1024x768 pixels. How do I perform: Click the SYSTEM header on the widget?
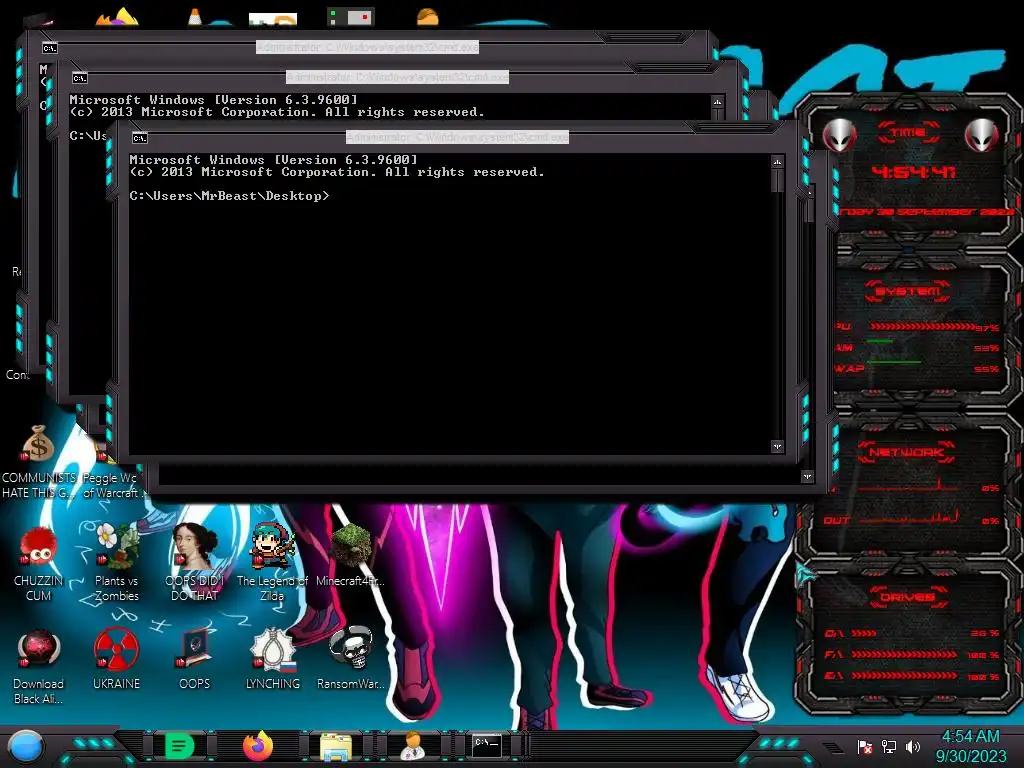[x=908, y=291]
